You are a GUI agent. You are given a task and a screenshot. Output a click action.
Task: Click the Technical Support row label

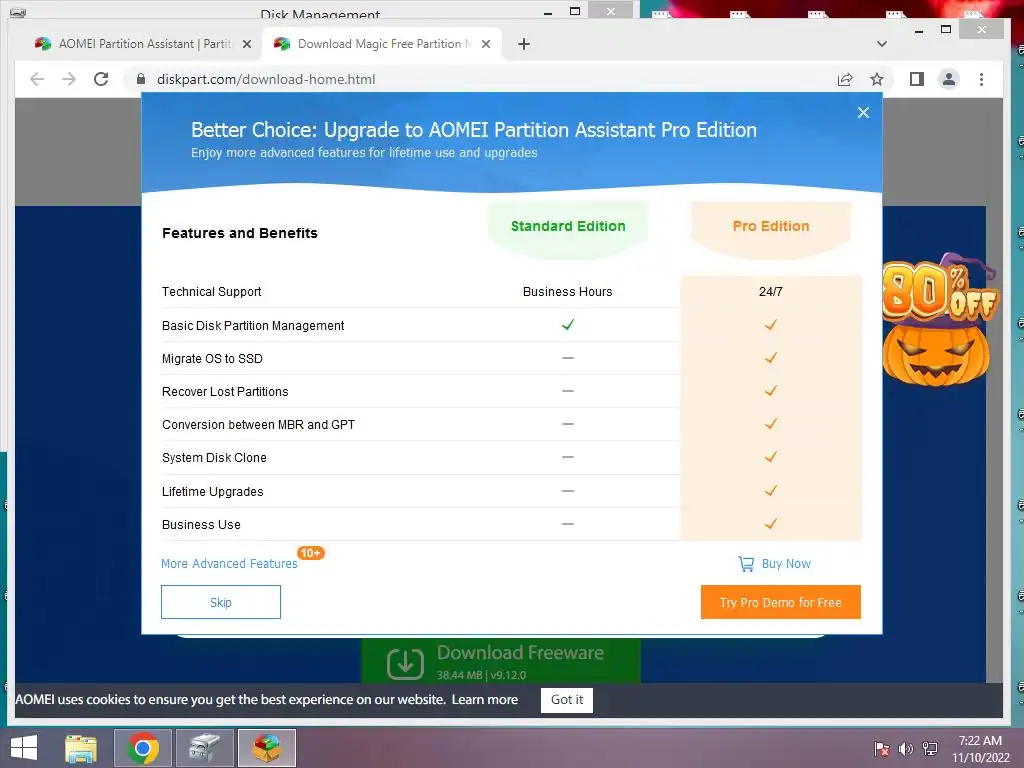(212, 292)
